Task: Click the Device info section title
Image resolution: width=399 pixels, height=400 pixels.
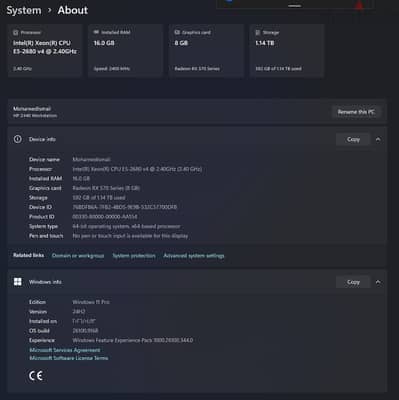Action: (42, 139)
